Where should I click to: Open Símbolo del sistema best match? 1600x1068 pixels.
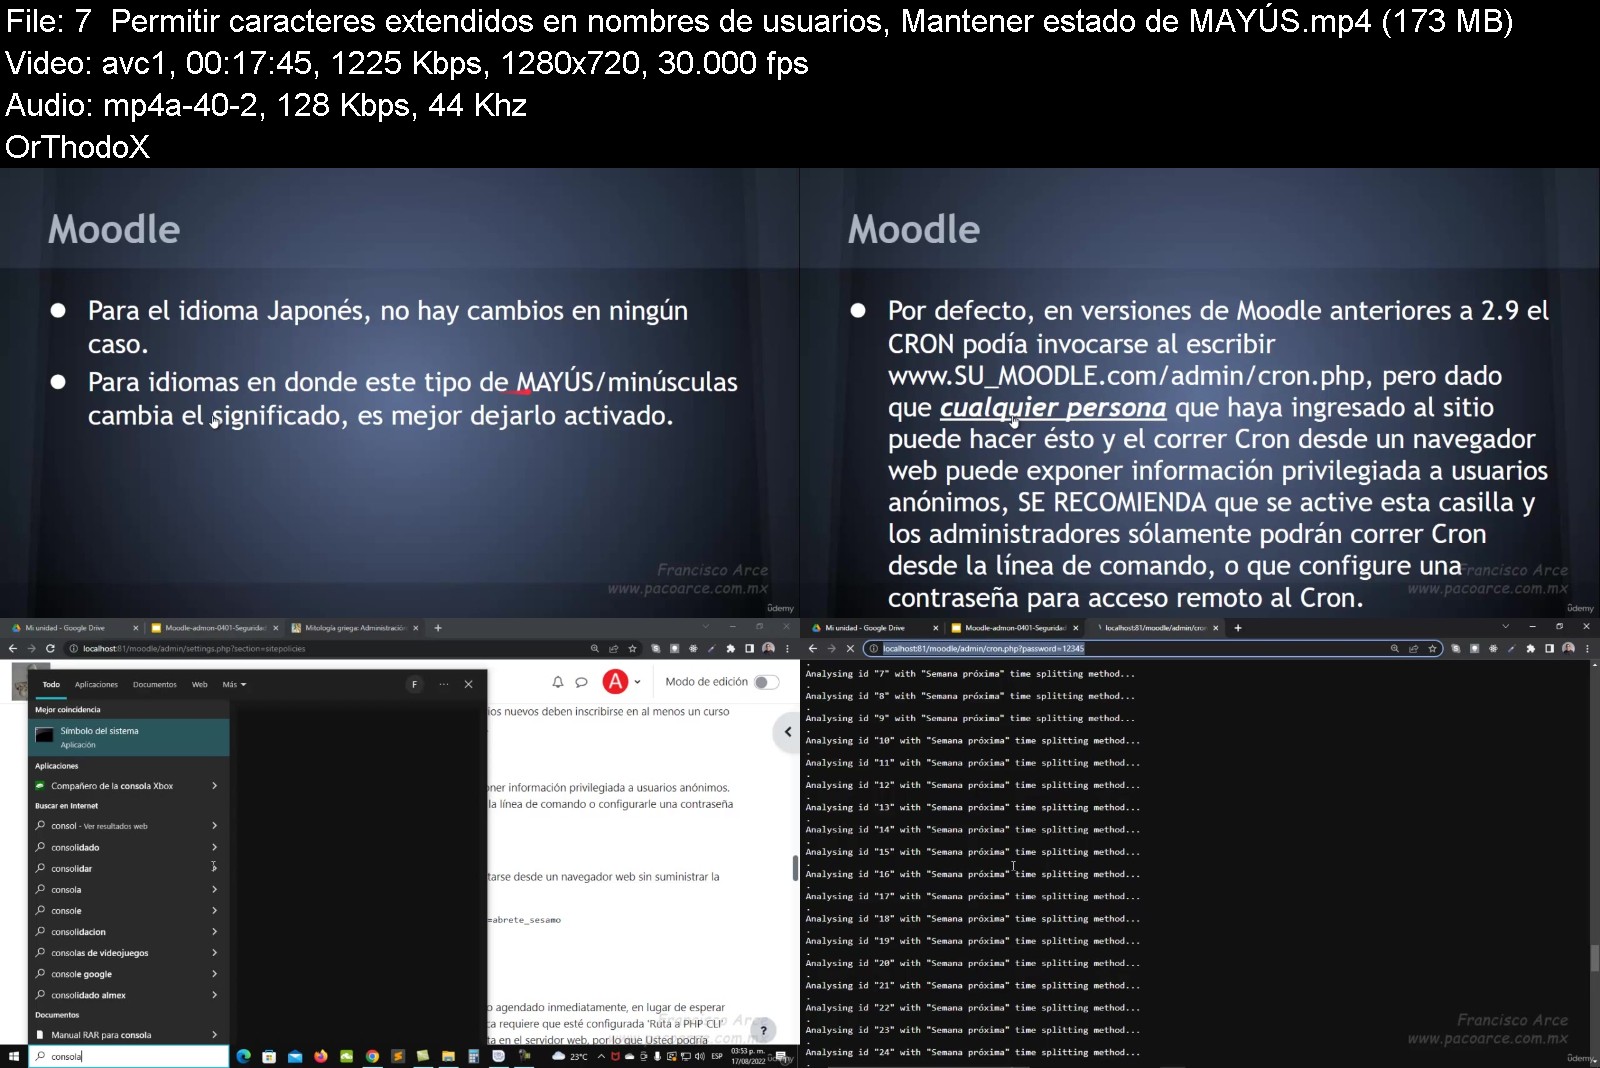point(129,737)
